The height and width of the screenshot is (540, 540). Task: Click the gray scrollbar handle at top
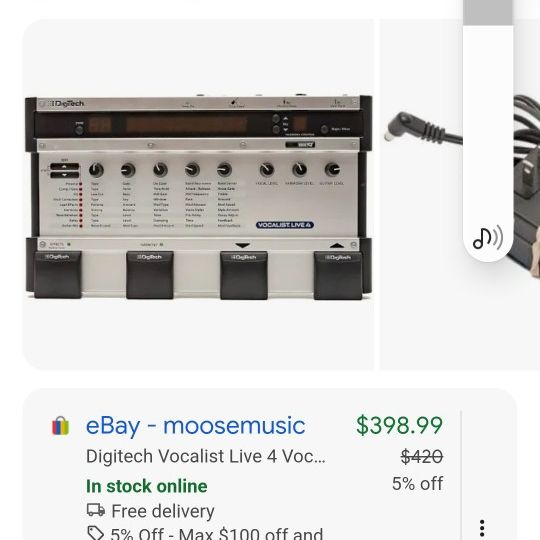(488, 12)
